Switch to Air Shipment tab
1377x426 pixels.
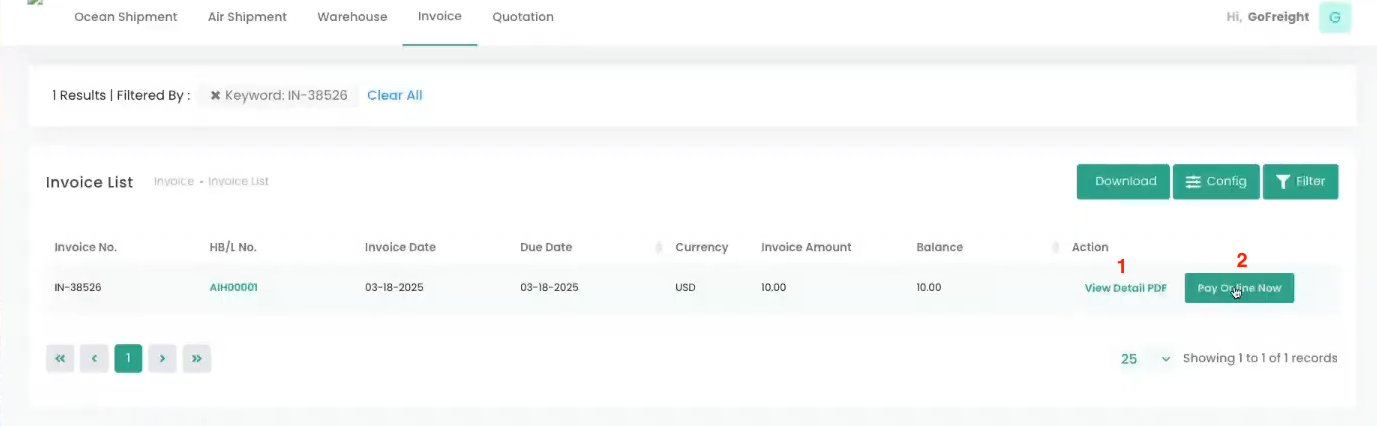(247, 17)
